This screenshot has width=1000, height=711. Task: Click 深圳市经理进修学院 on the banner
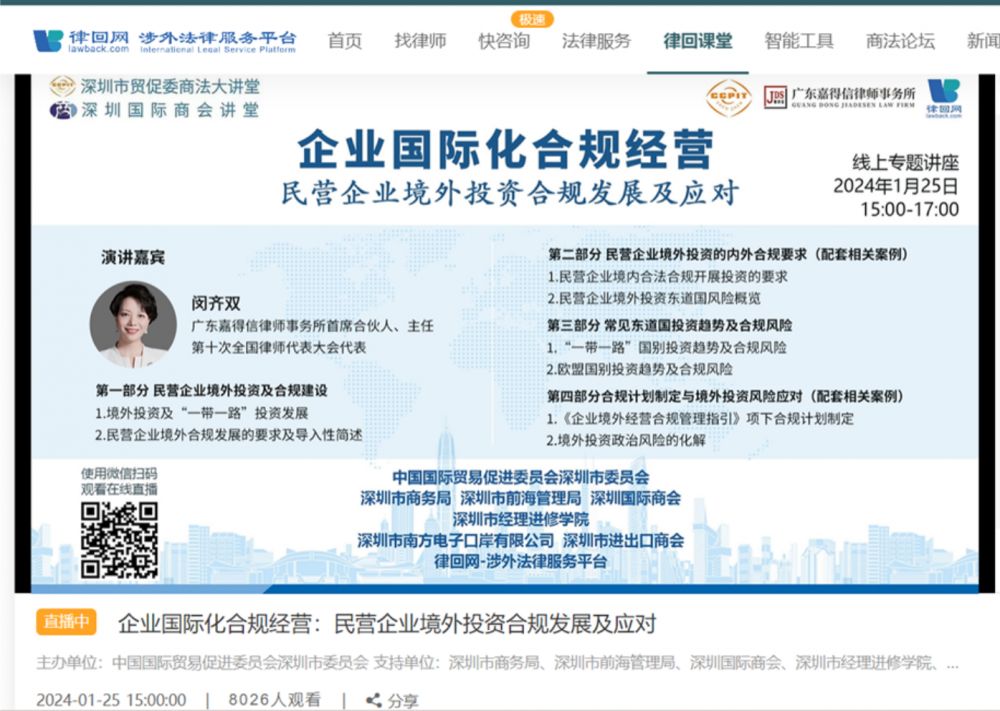pos(520,519)
